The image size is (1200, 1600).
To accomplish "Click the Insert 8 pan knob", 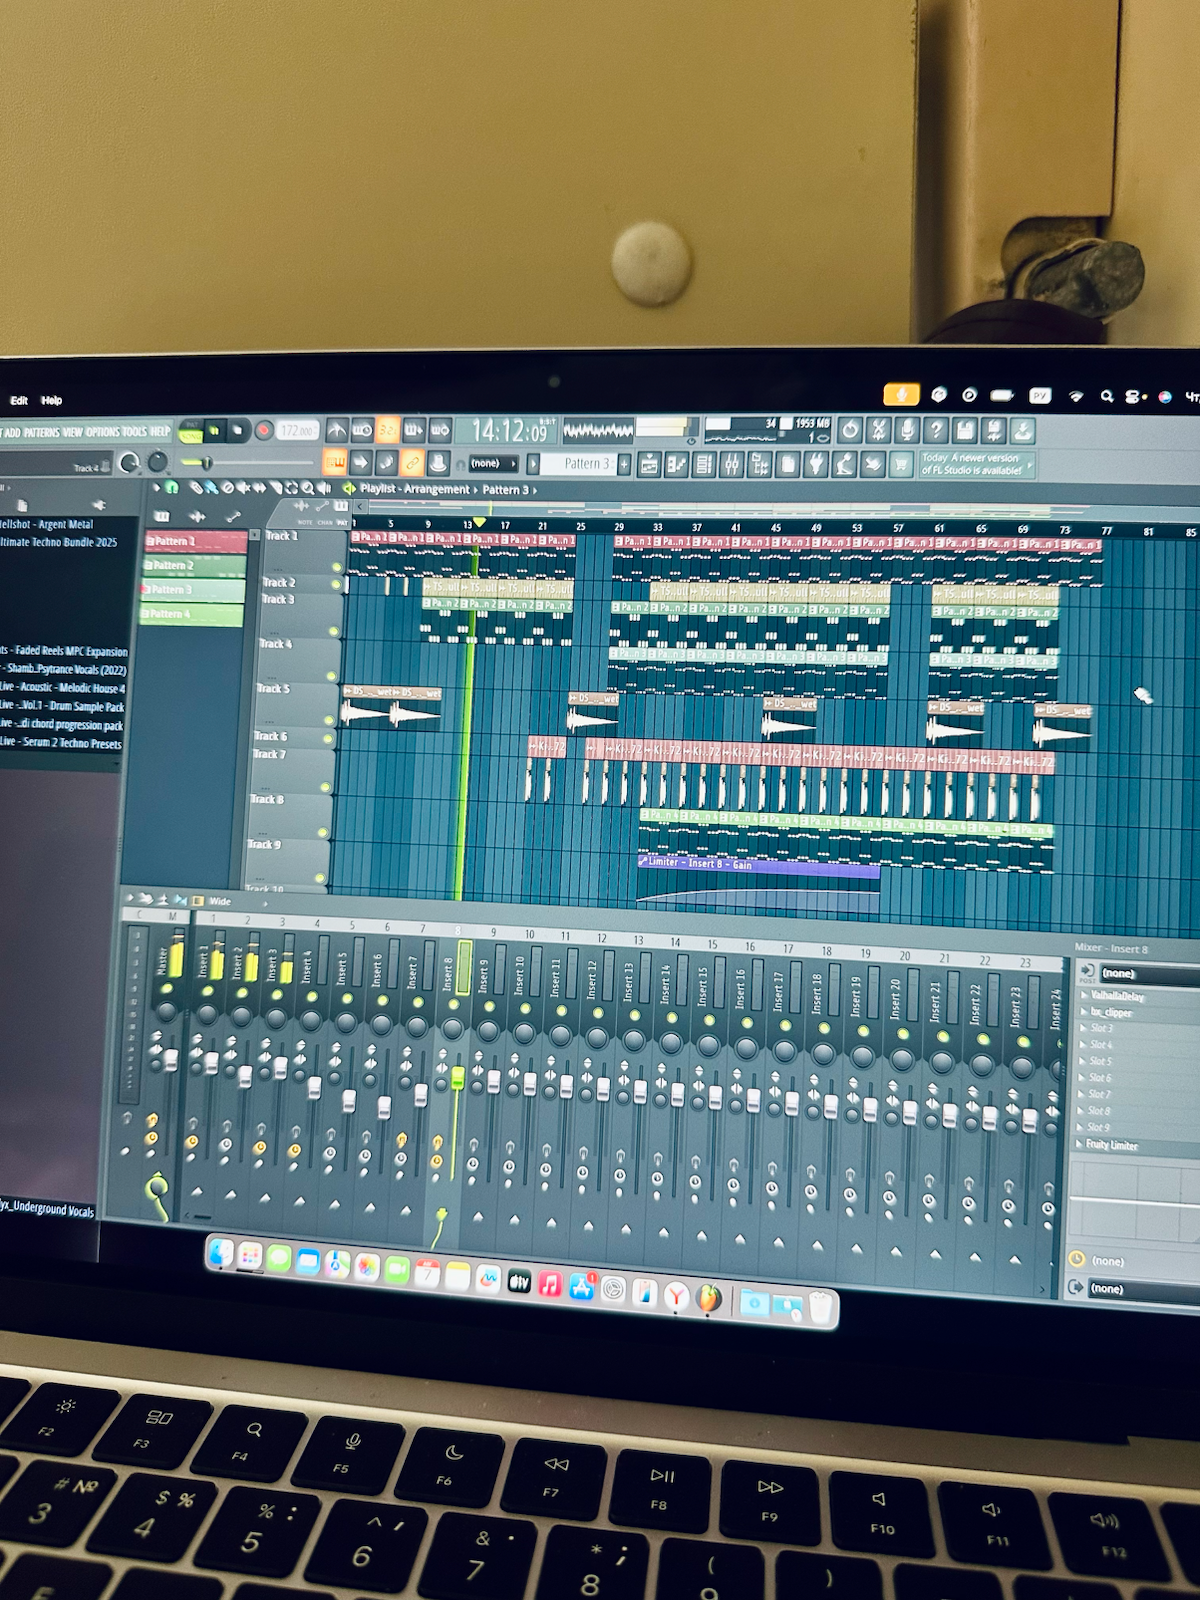I will pos(452,1029).
